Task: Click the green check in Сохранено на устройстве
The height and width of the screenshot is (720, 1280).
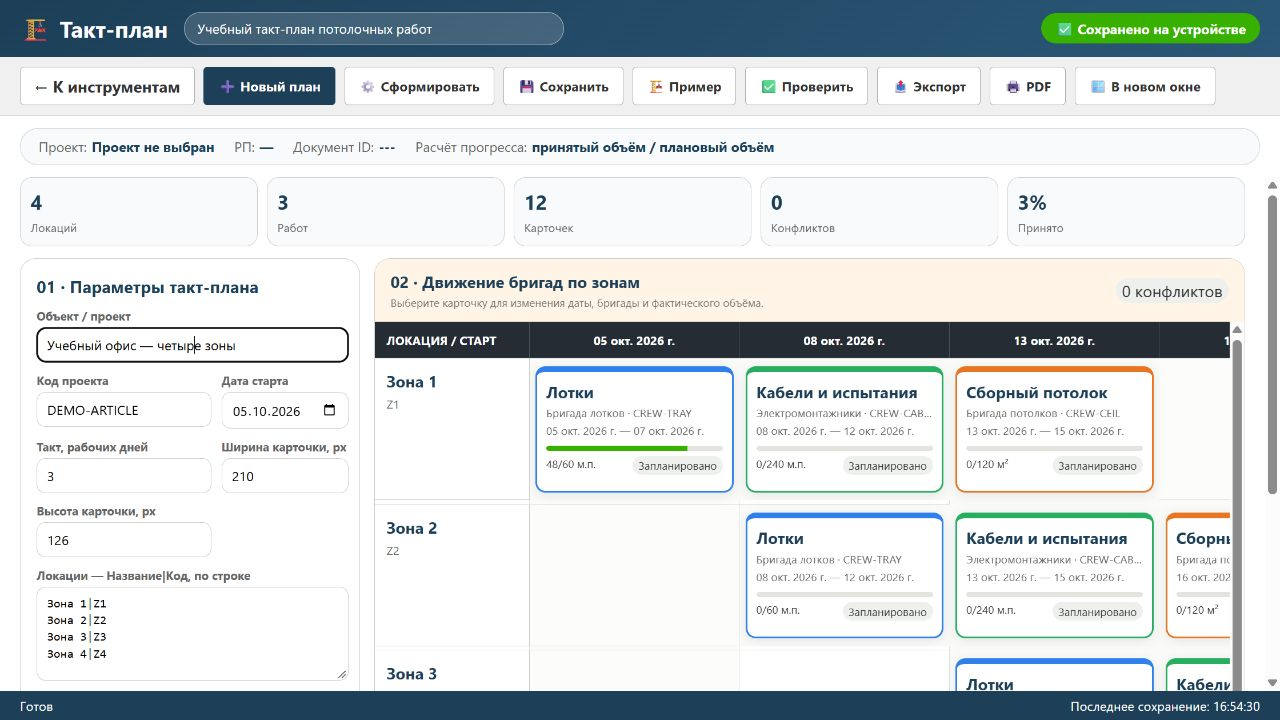Action: coord(1065,30)
